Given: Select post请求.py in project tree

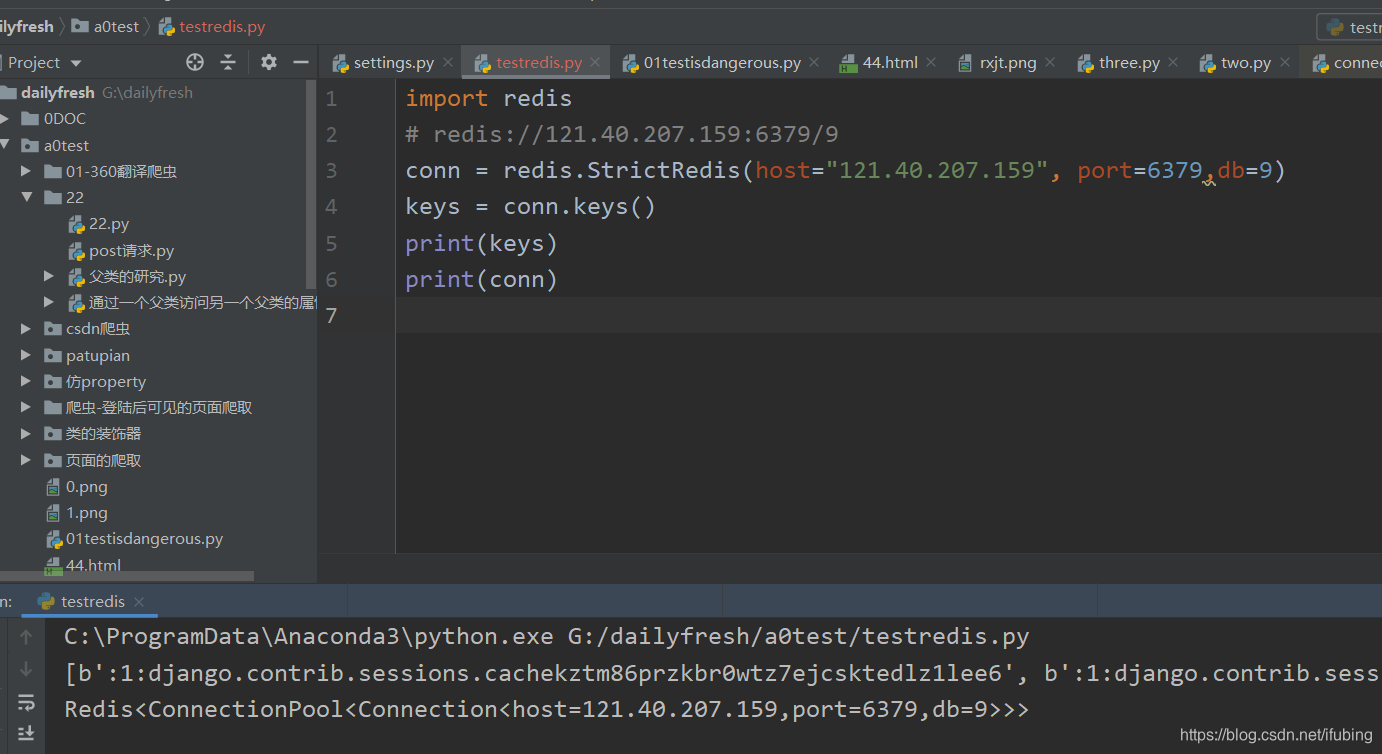Looking at the screenshot, I should point(121,250).
